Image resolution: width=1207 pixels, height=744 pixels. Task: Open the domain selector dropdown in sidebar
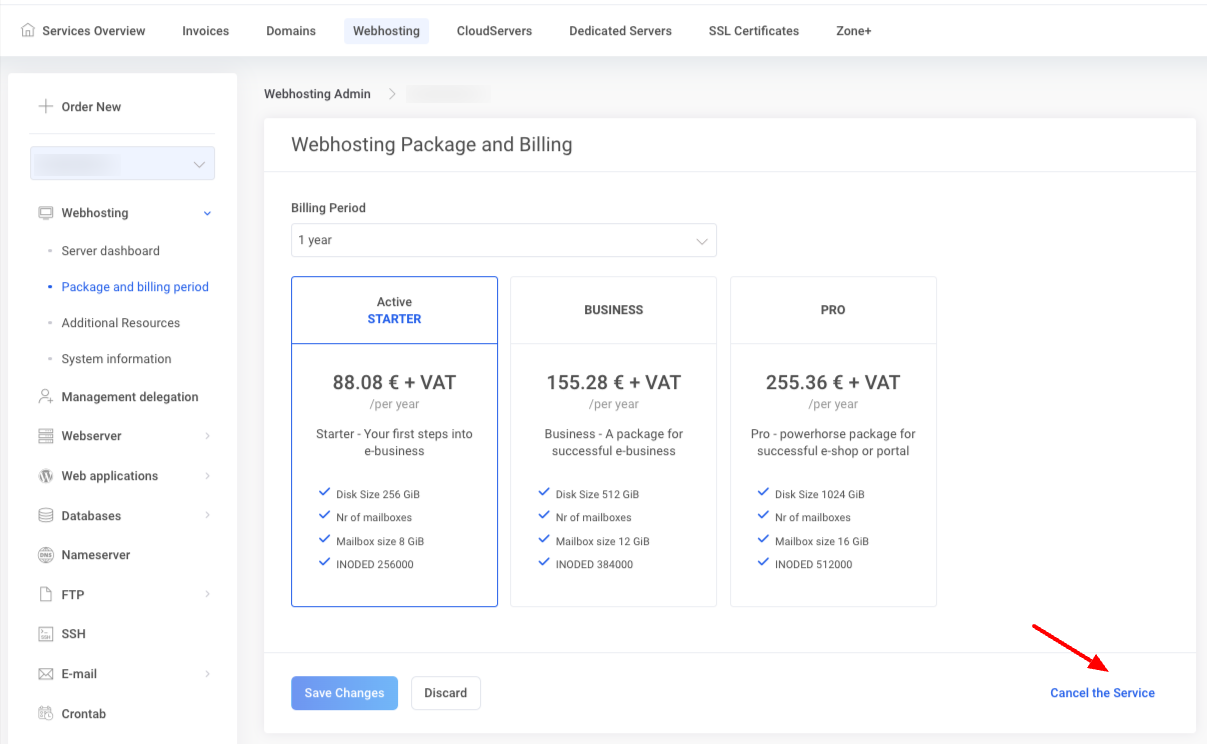pos(122,164)
